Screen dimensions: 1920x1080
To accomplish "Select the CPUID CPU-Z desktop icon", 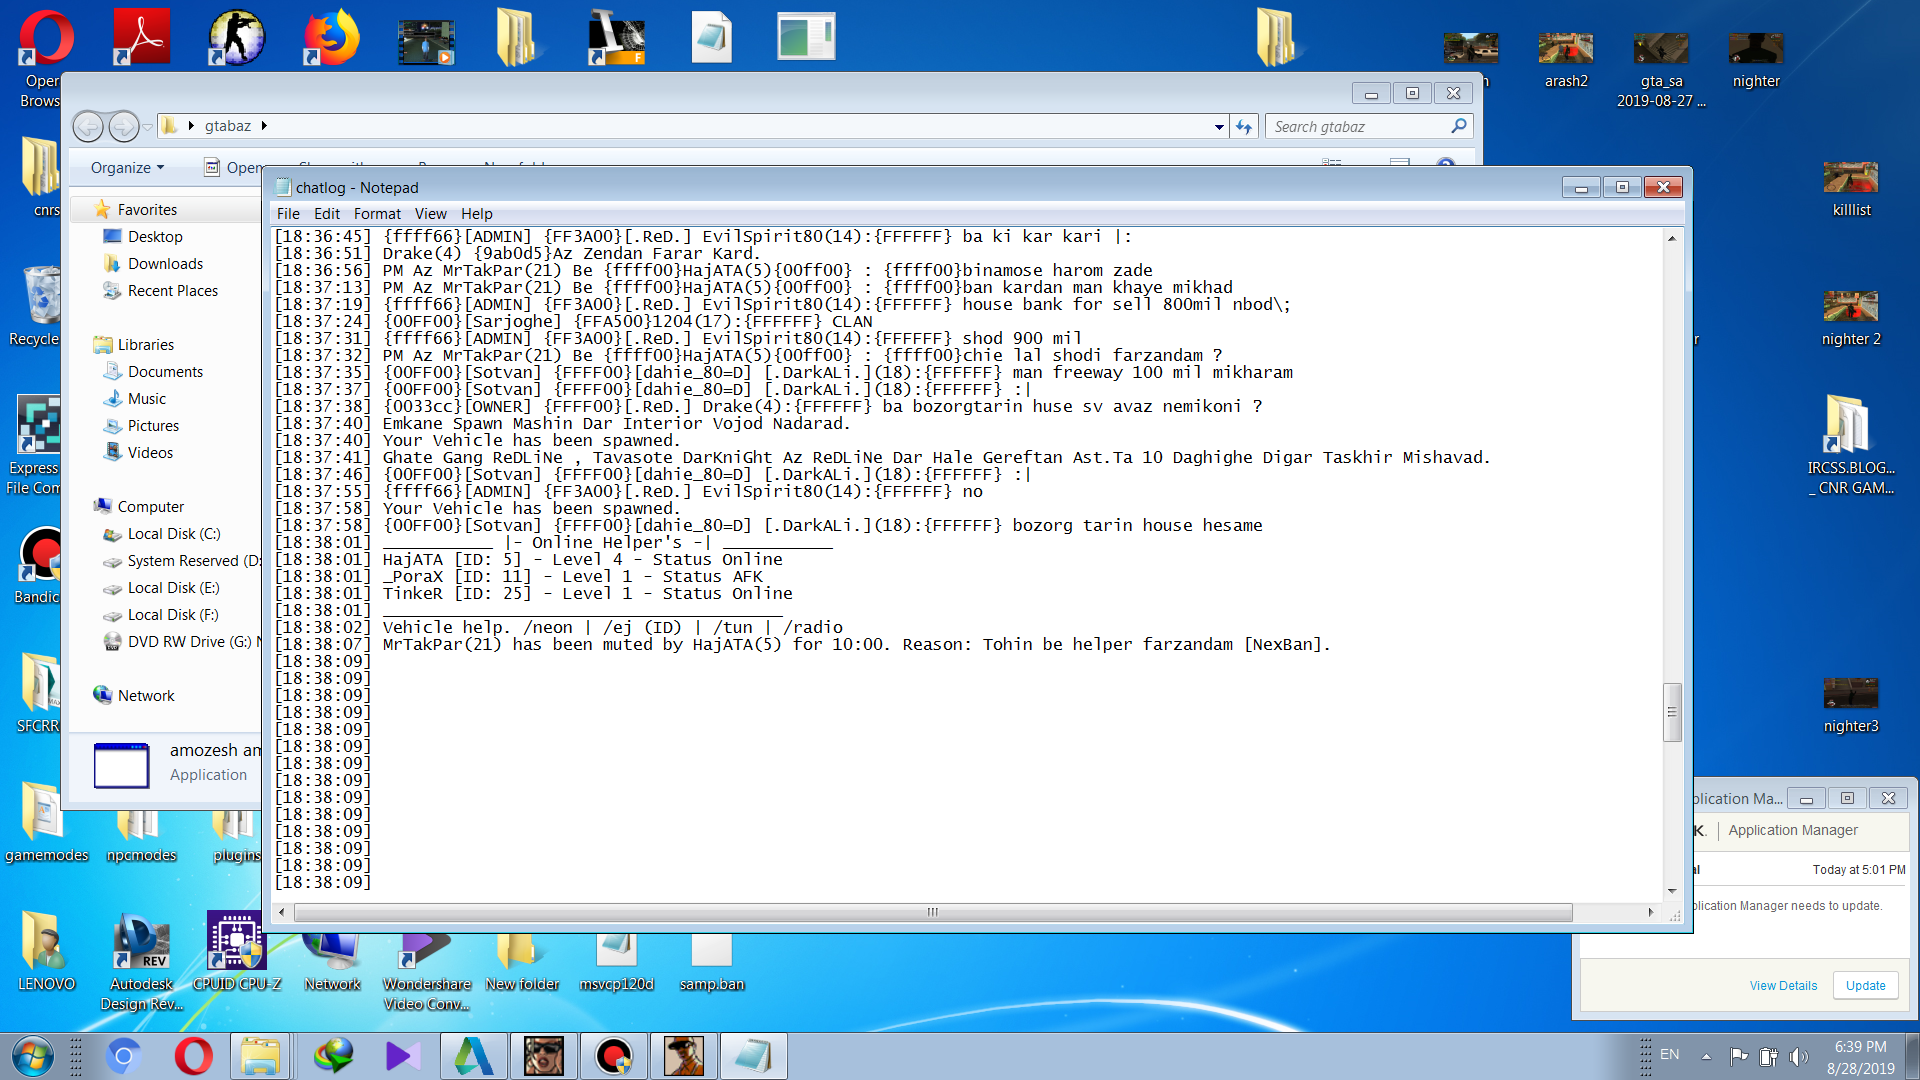I will [237, 952].
